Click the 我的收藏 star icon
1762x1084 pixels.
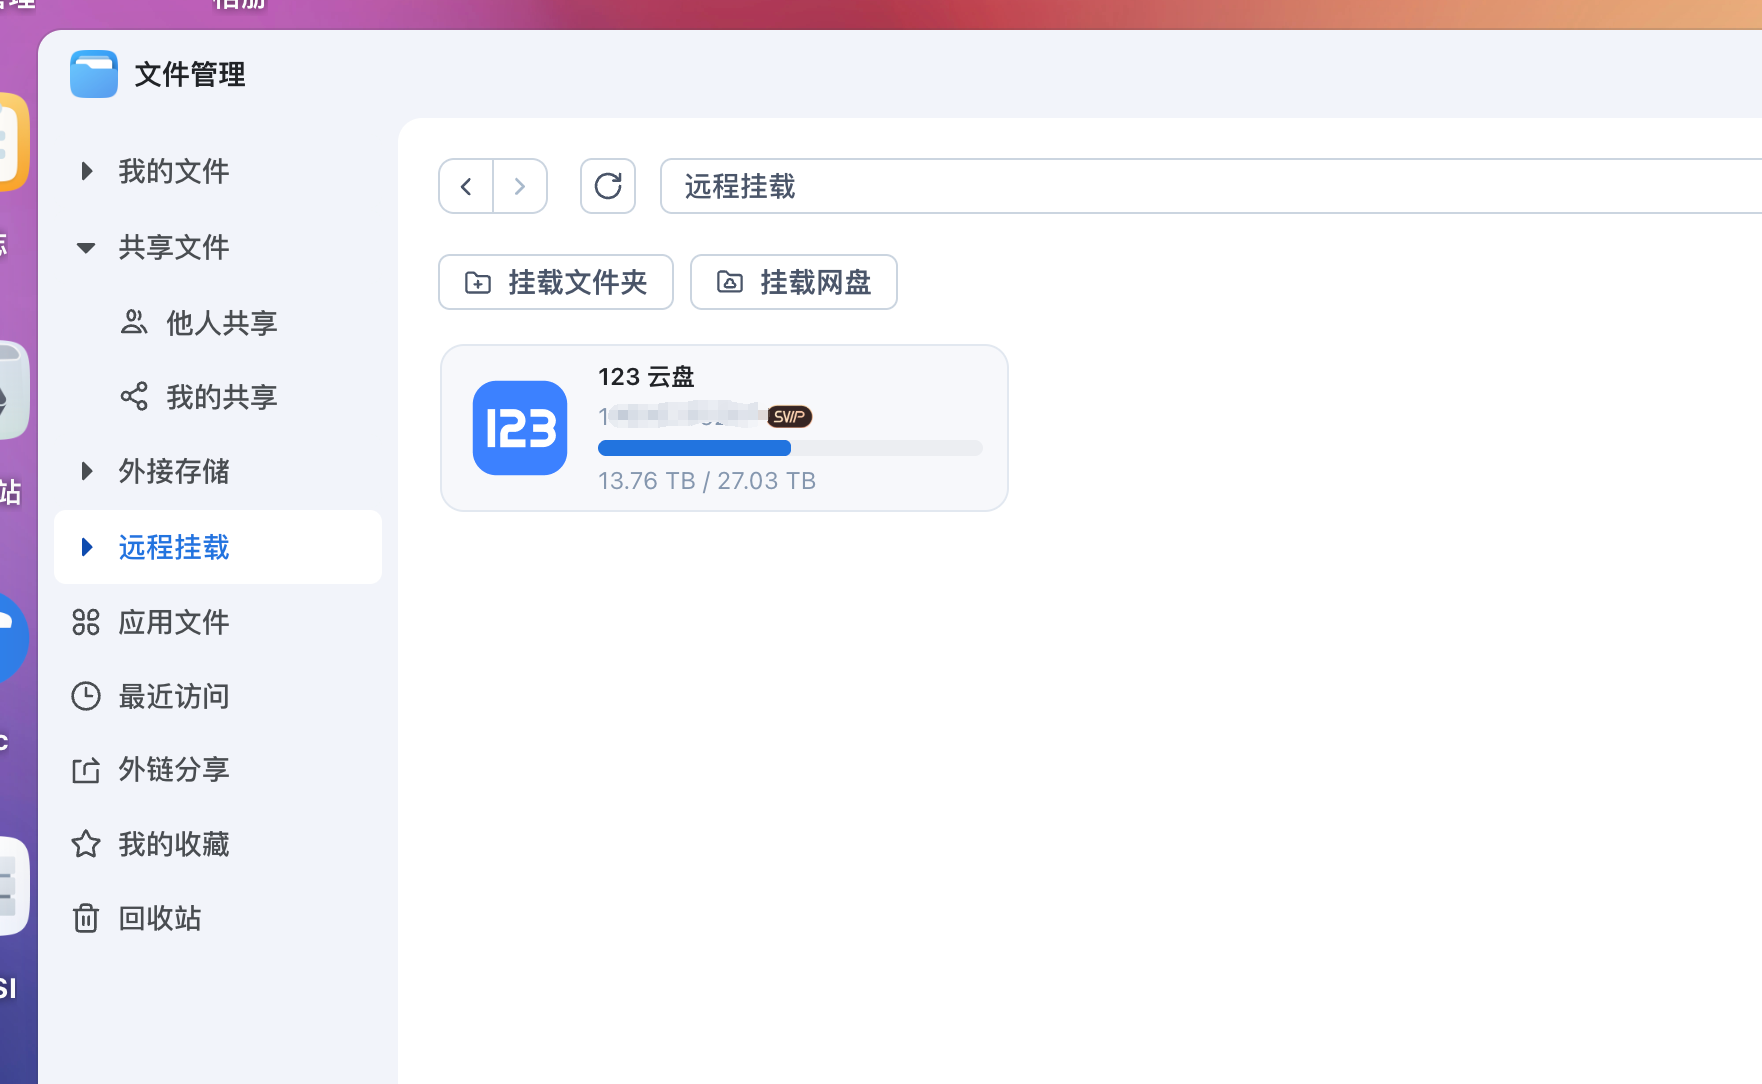[x=86, y=844]
